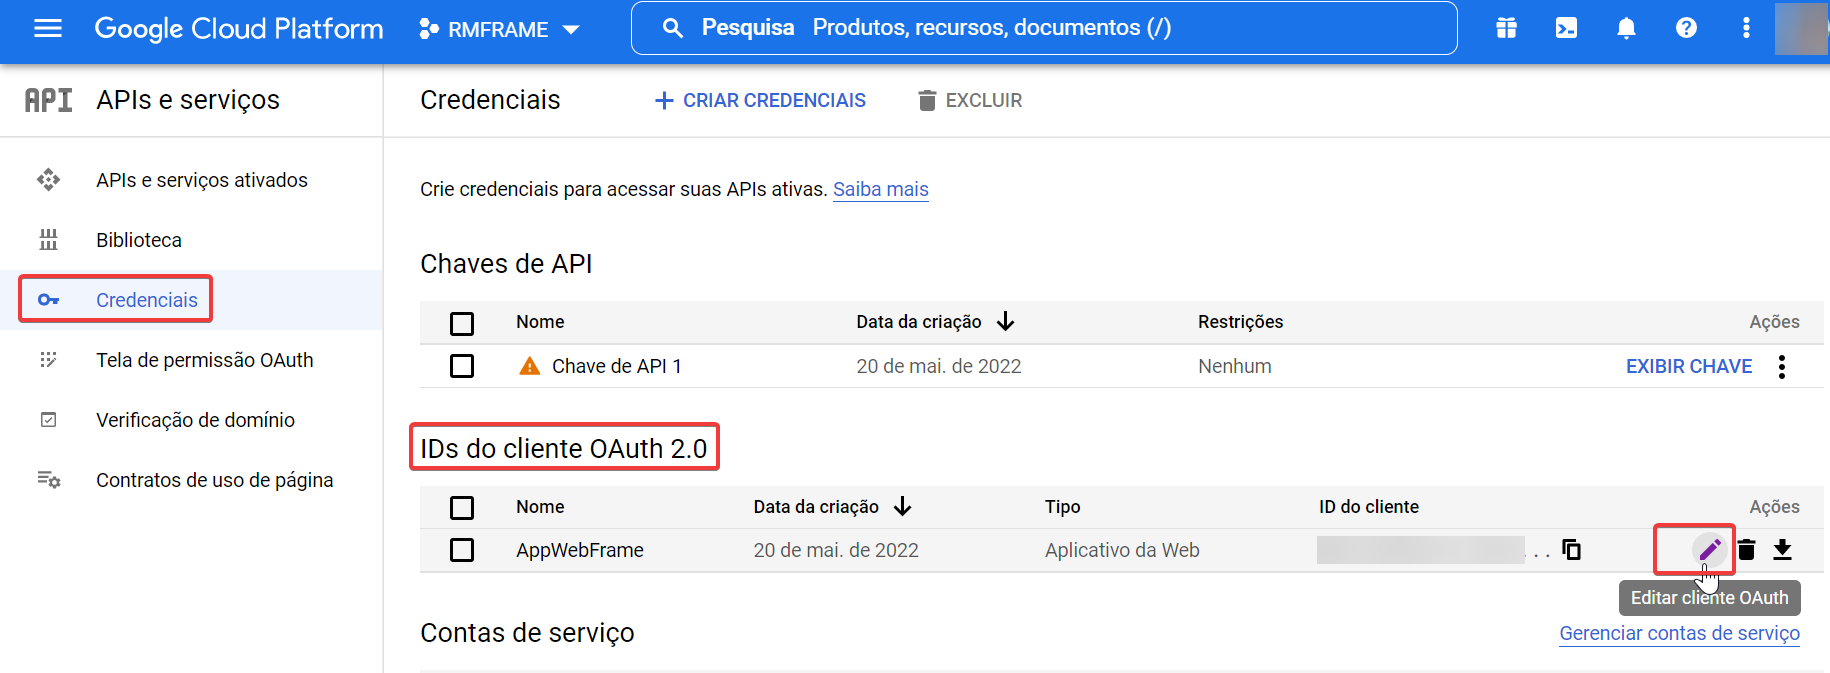The height and width of the screenshot is (673, 1830).
Task: Click the Aplicativo da Web cell
Action: coord(1122,550)
